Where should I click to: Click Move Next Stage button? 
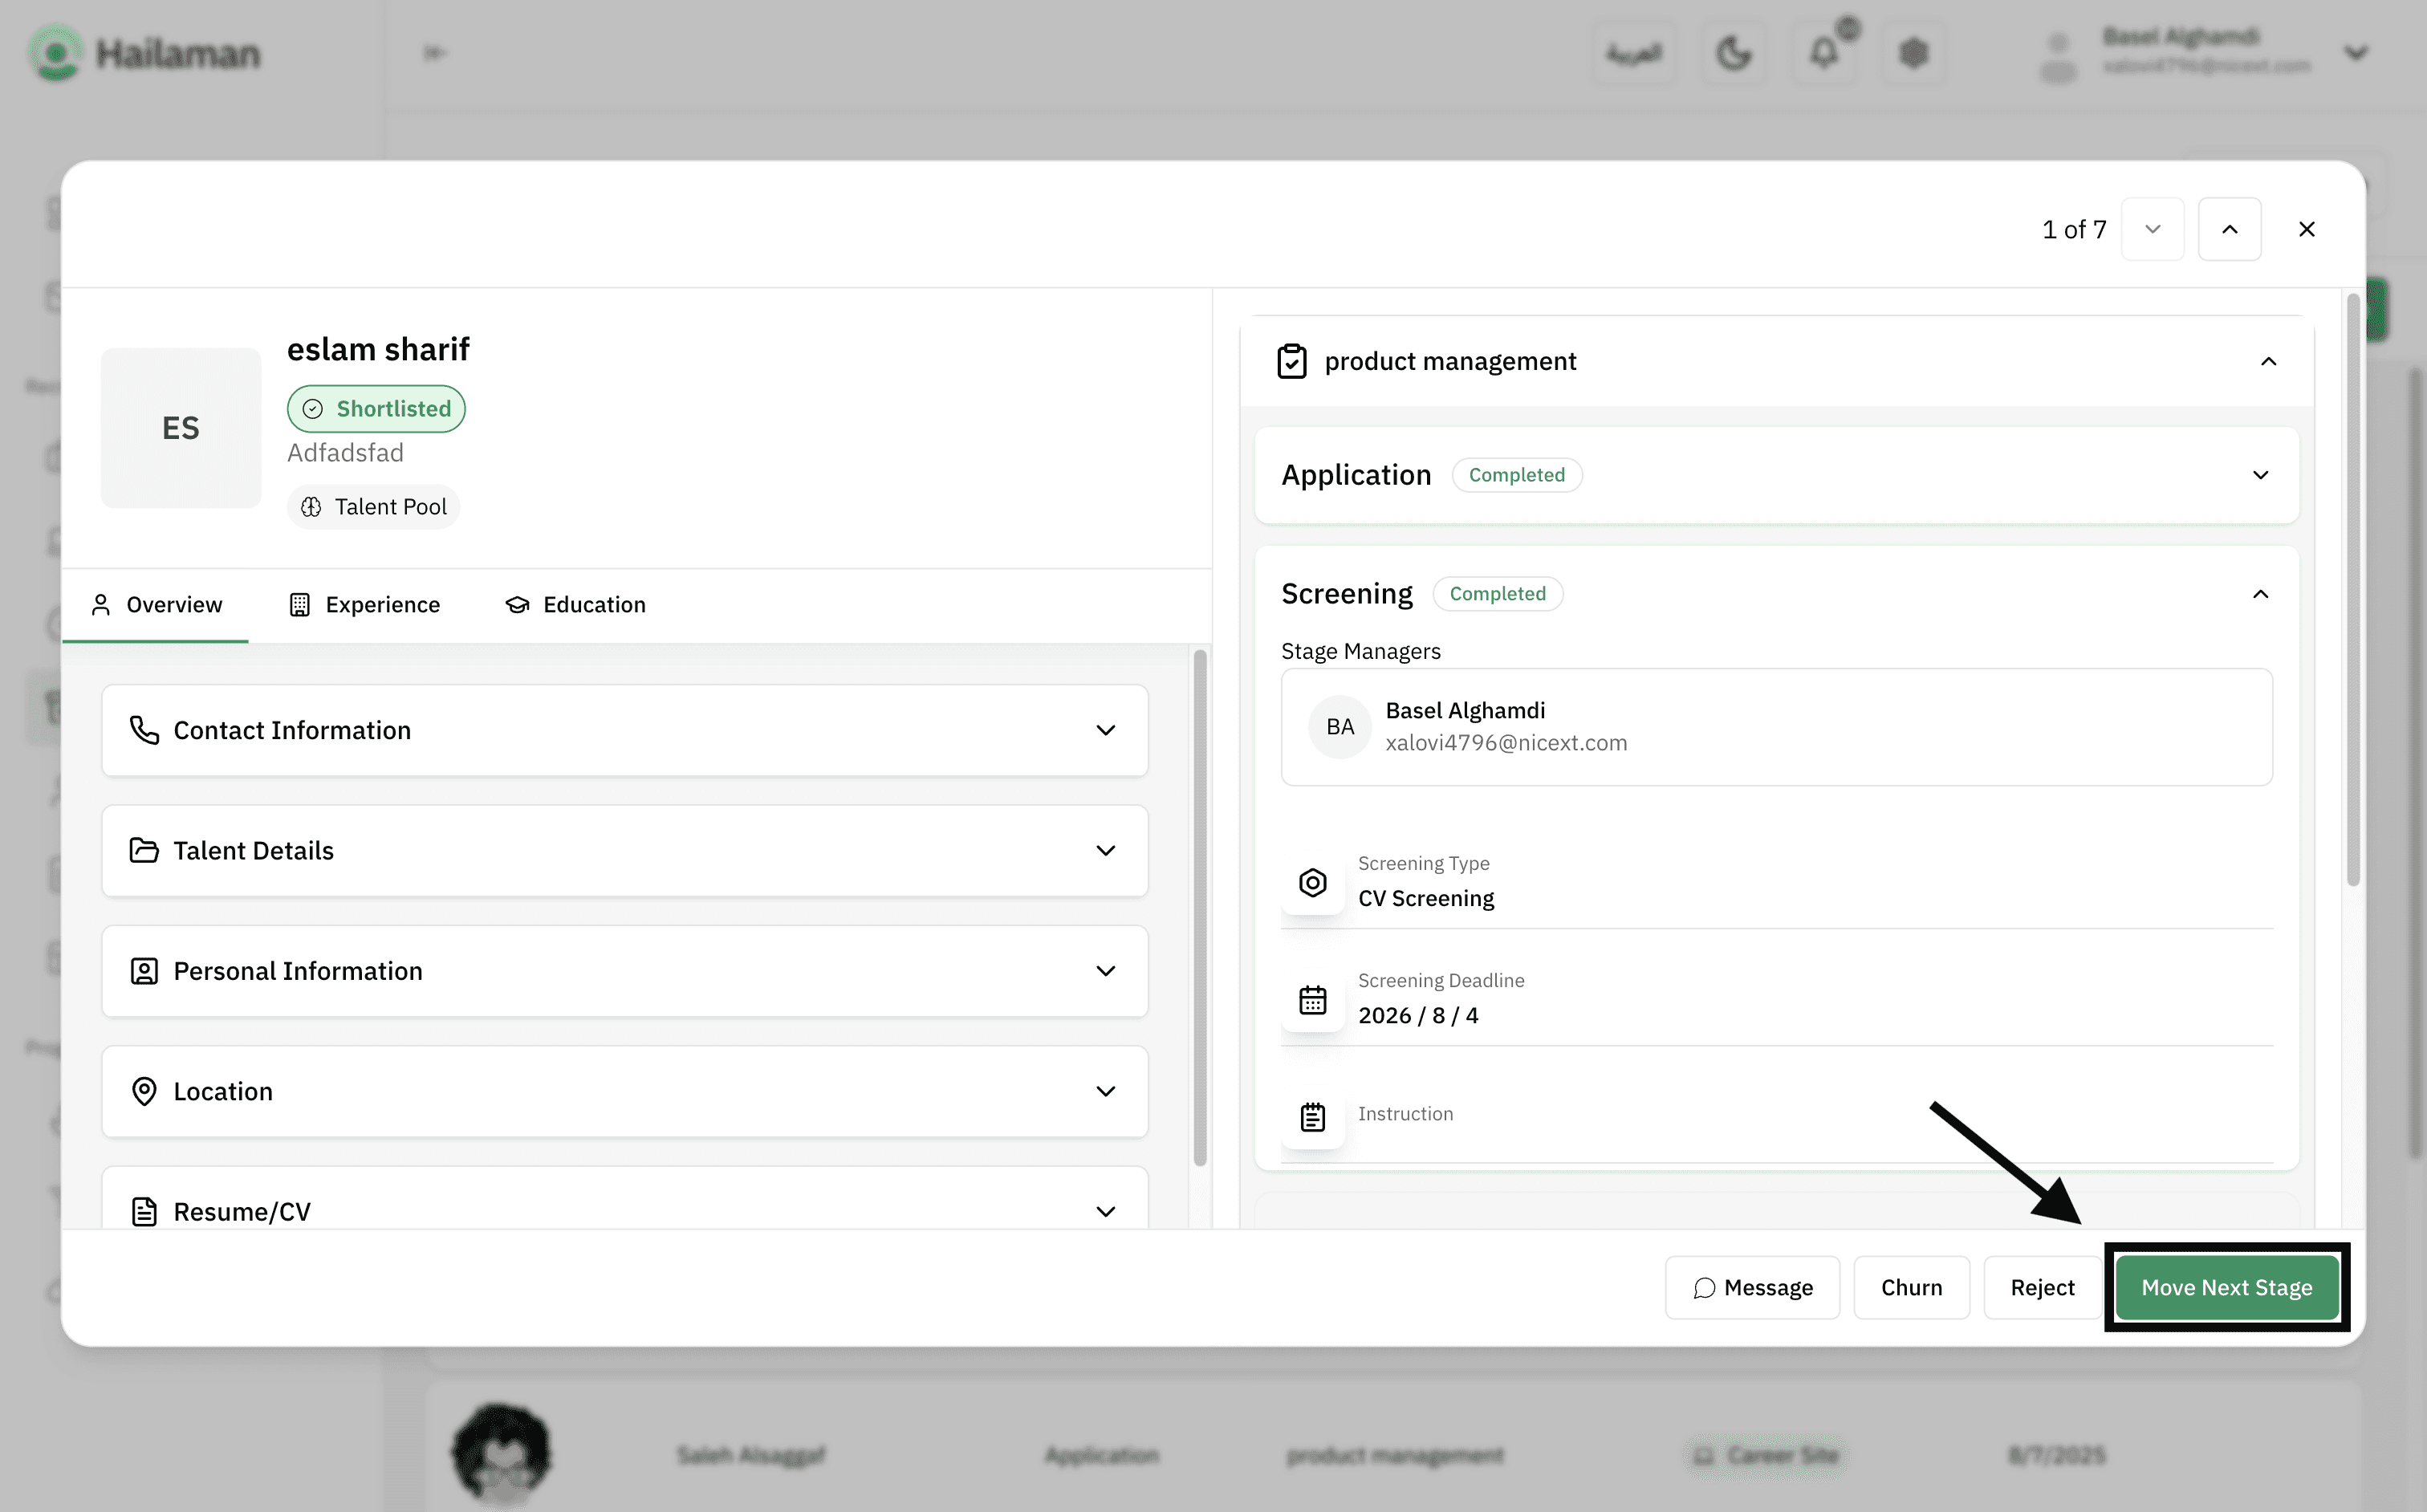pyautogui.click(x=2226, y=1288)
